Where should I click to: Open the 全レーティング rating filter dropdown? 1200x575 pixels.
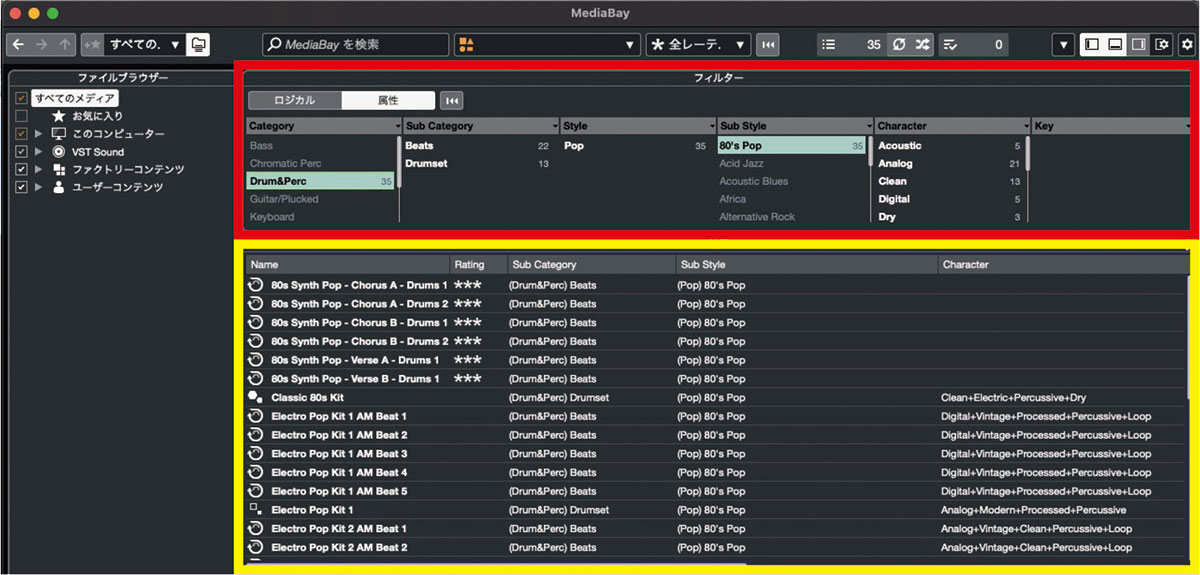[698, 44]
